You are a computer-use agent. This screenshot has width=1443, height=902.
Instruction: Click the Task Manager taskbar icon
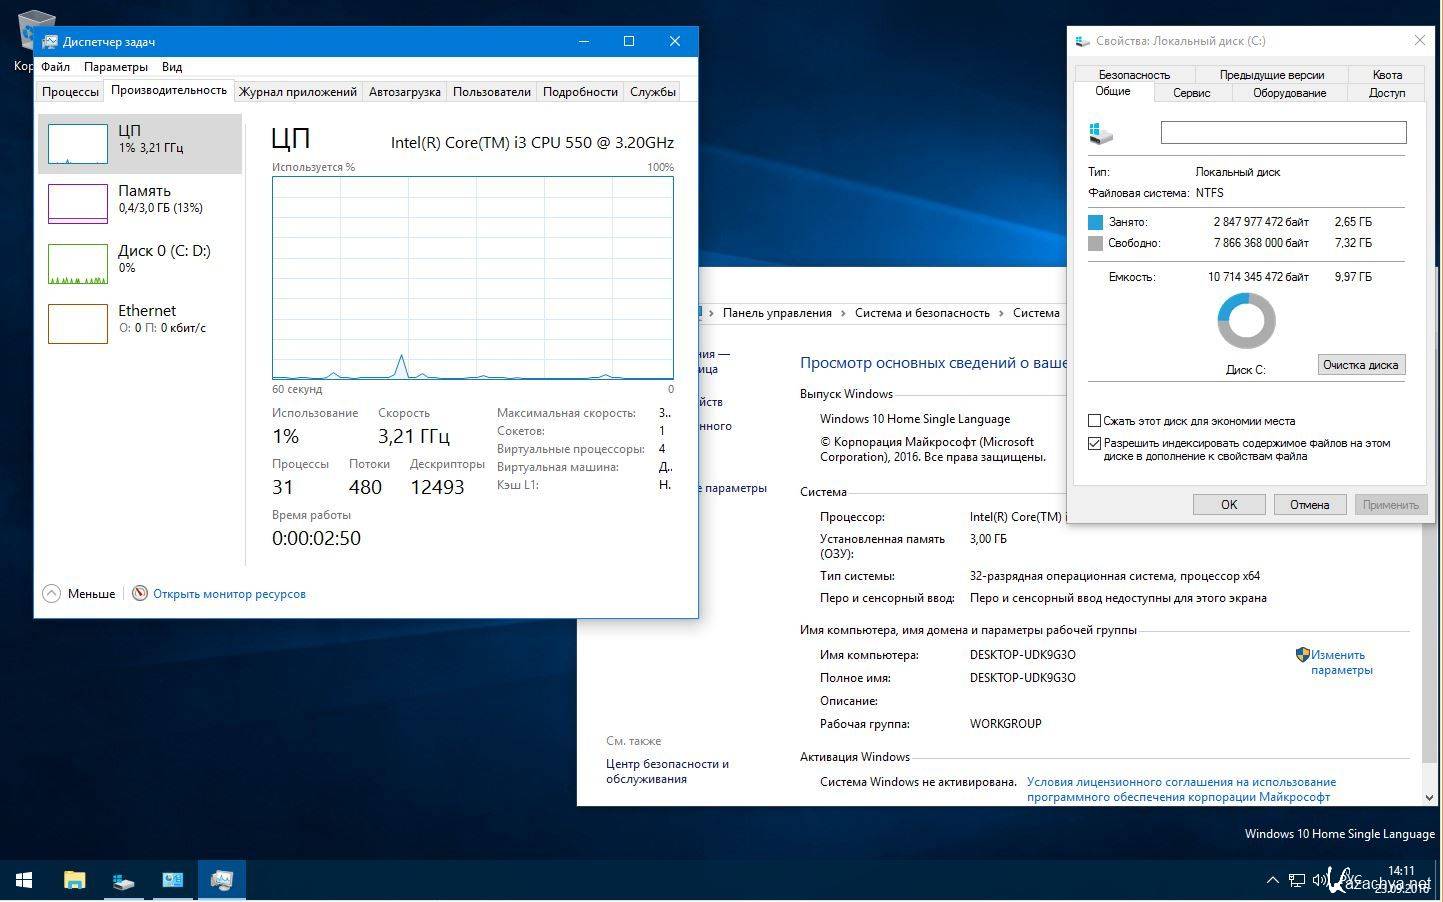pyautogui.click(x=221, y=880)
